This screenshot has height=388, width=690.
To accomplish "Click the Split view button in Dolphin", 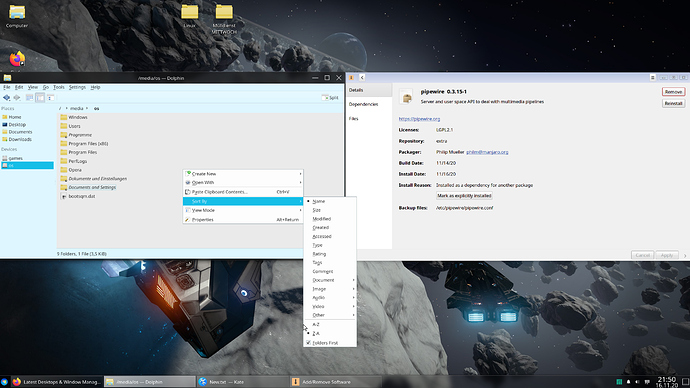I will (330, 98).
